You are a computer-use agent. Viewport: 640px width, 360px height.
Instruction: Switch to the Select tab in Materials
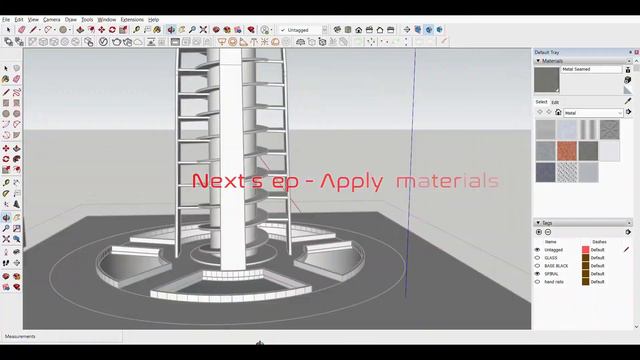541,102
